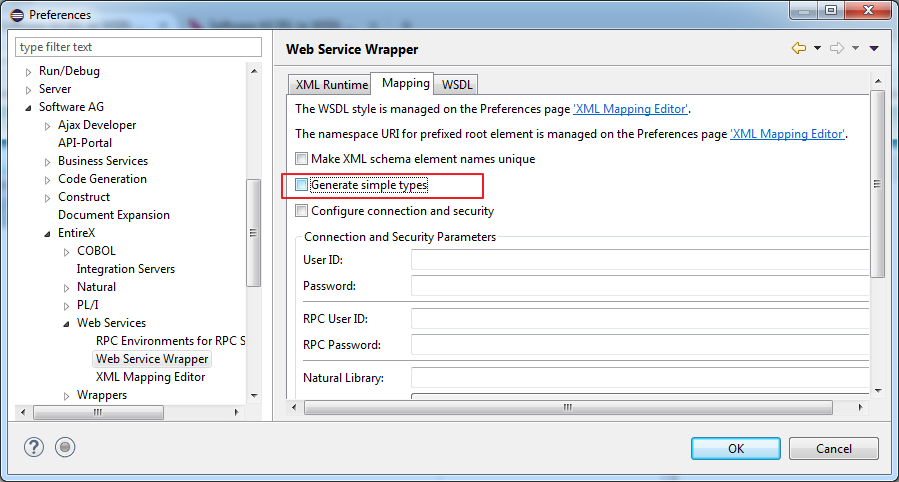Collapse the Web Services node

pyautogui.click(x=67, y=324)
